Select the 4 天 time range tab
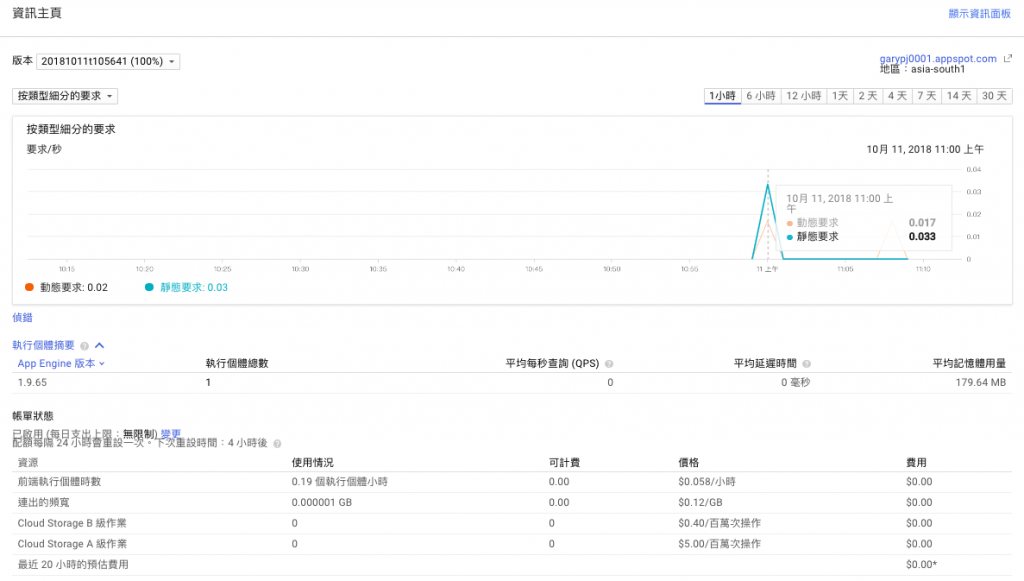1024x581 pixels. [x=897, y=96]
